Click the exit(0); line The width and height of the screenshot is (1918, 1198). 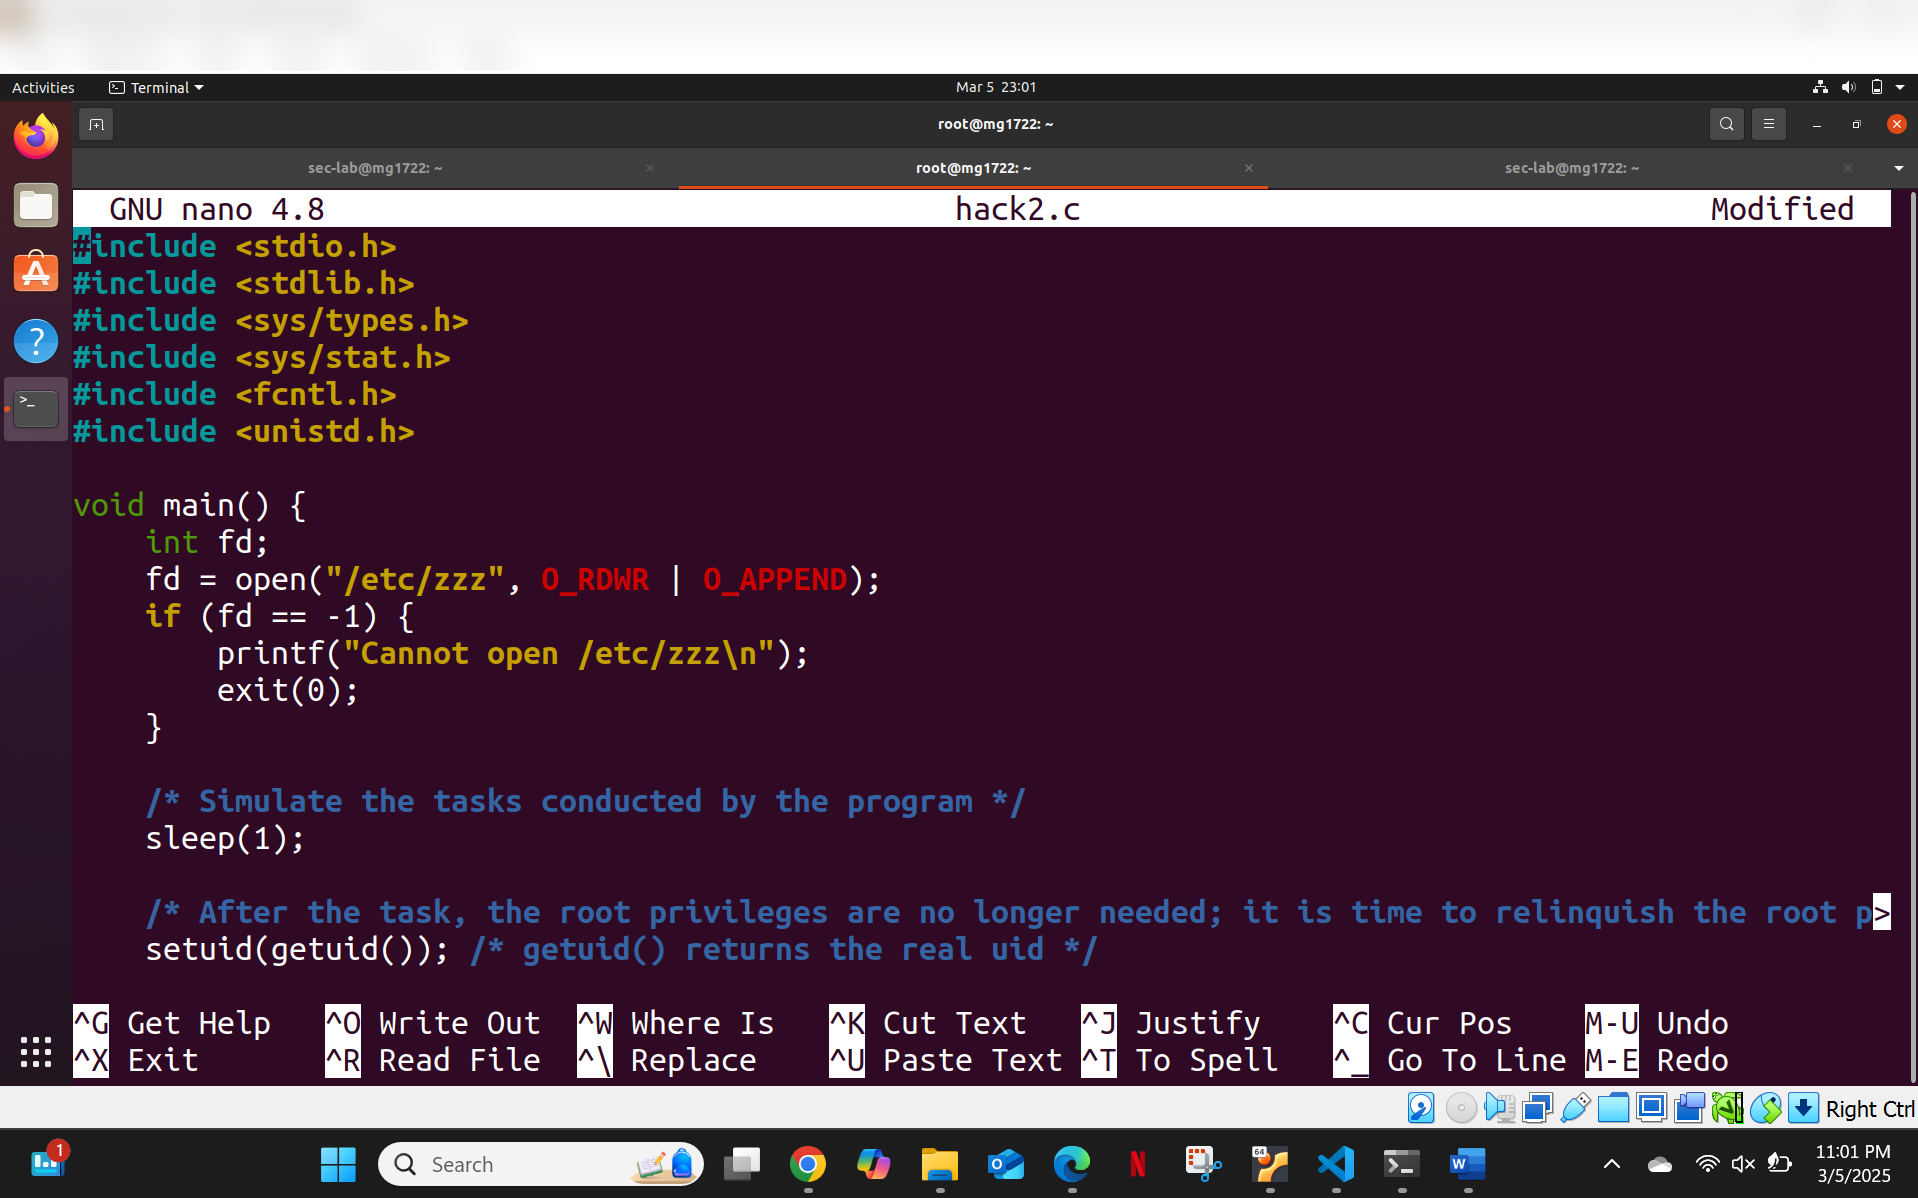[x=288, y=690]
